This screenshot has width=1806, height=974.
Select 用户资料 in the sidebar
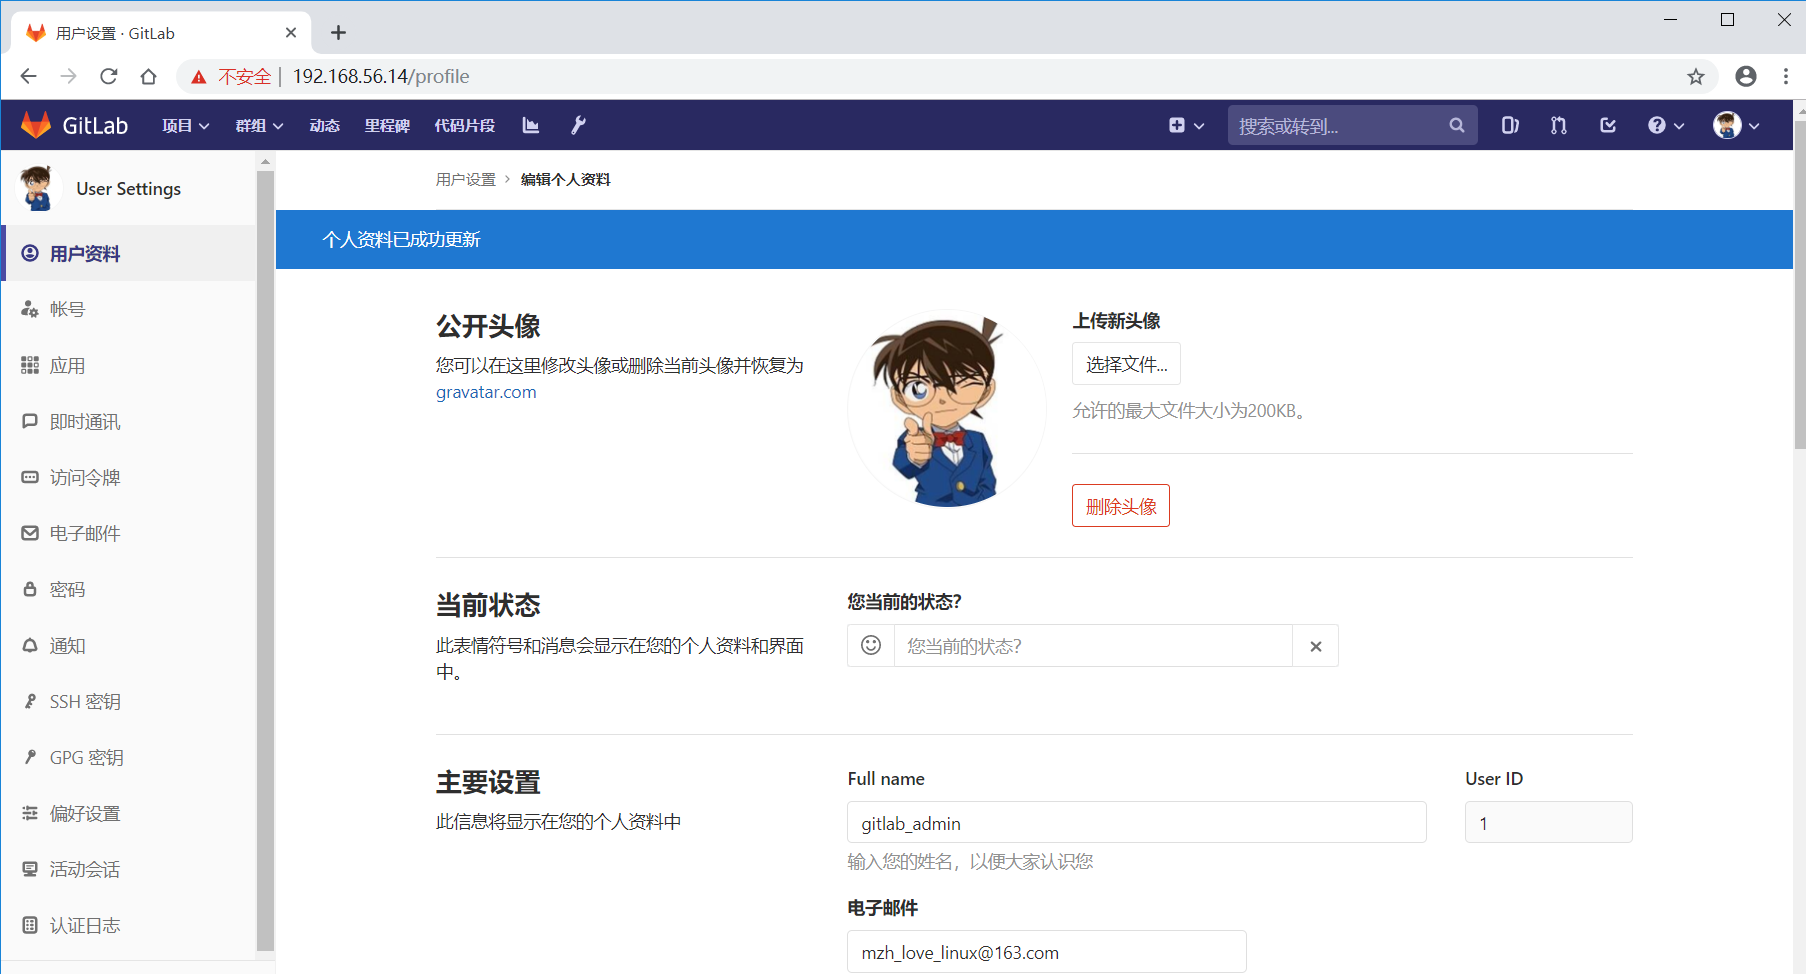pyautogui.click(x=128, y=253)
